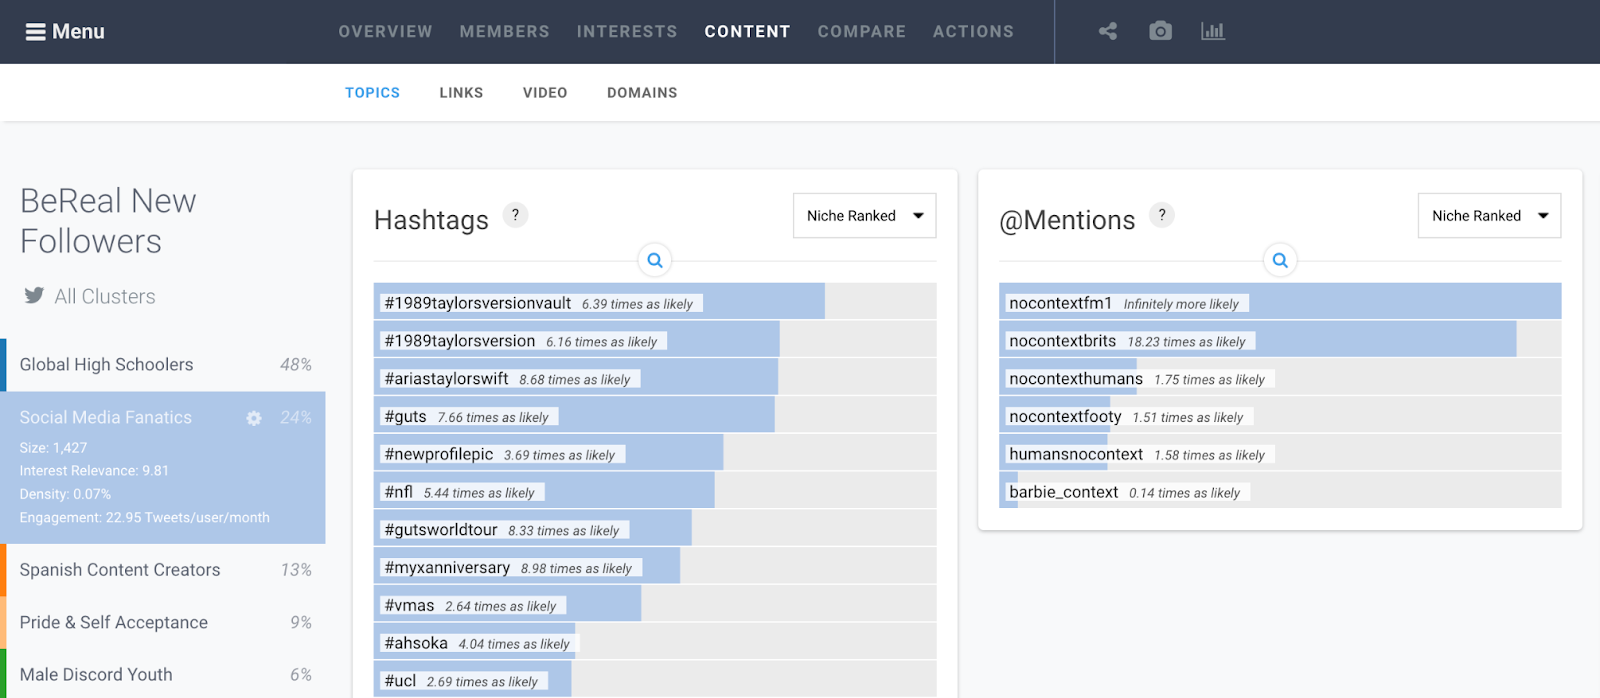Open the hamburger Menu icon

pos(35,32)
